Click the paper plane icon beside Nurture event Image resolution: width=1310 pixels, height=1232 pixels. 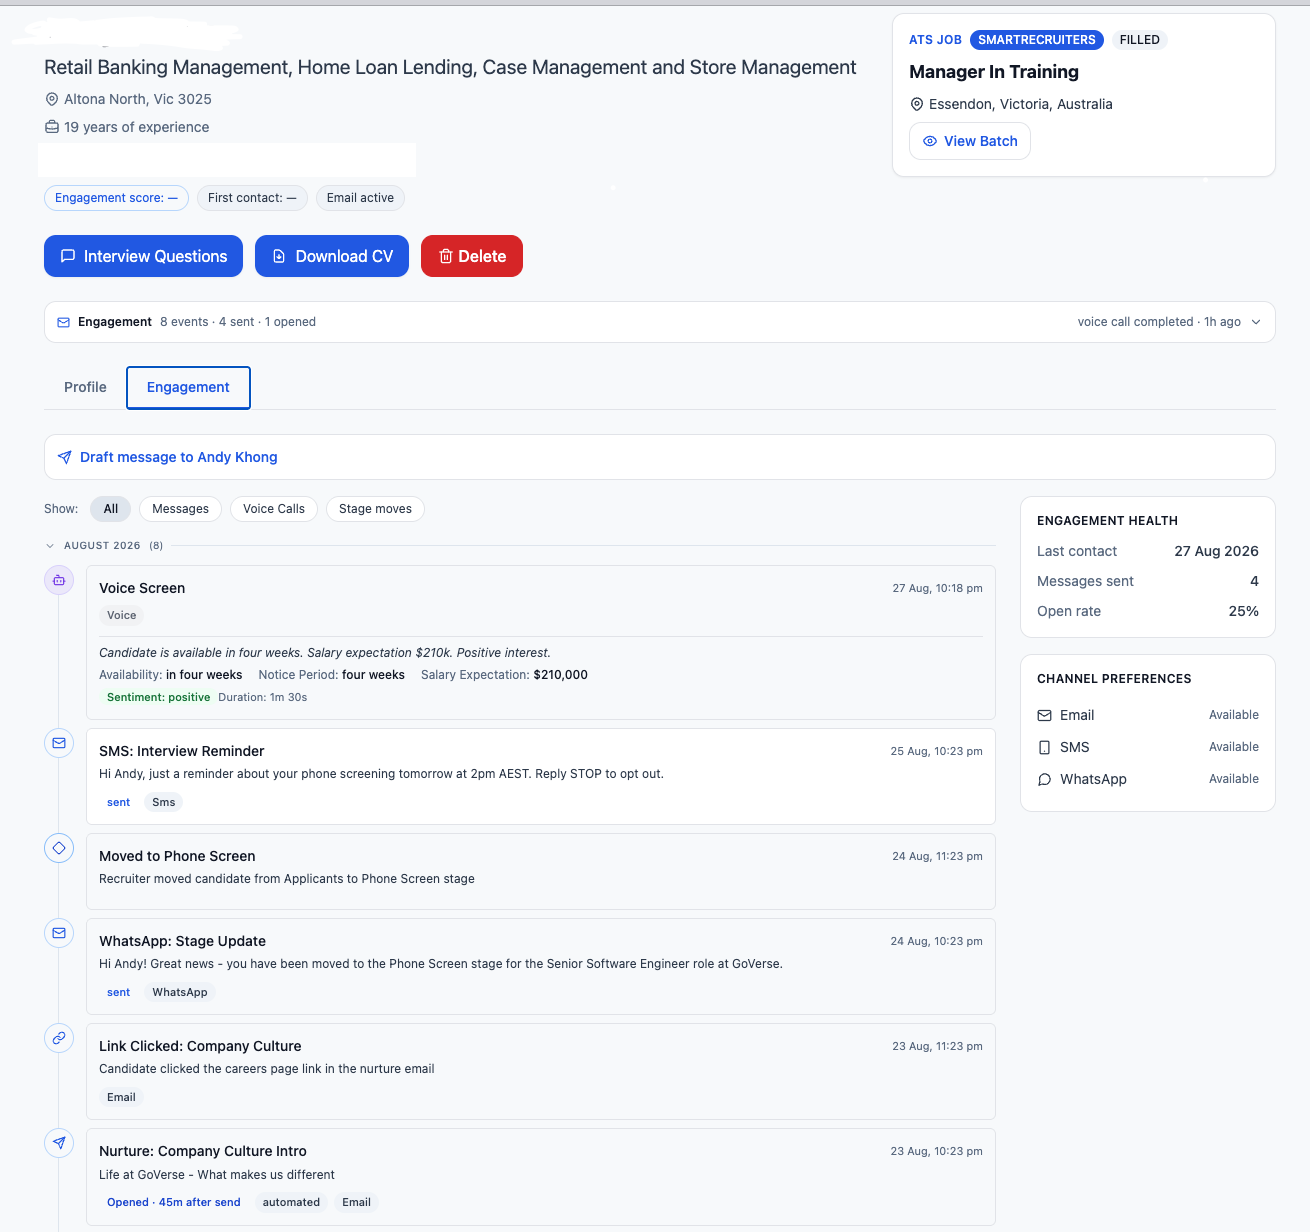[x=59, y=1143]
